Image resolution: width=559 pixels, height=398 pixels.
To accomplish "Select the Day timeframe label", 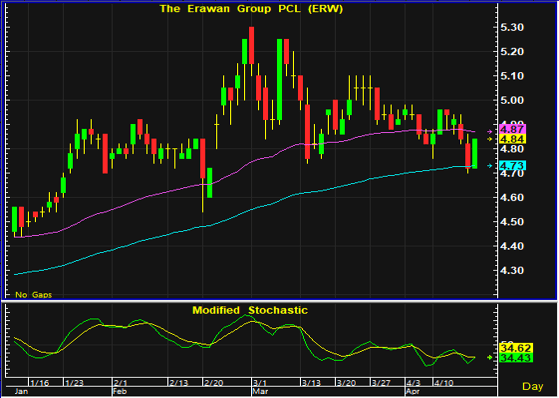I will (533, 386).
